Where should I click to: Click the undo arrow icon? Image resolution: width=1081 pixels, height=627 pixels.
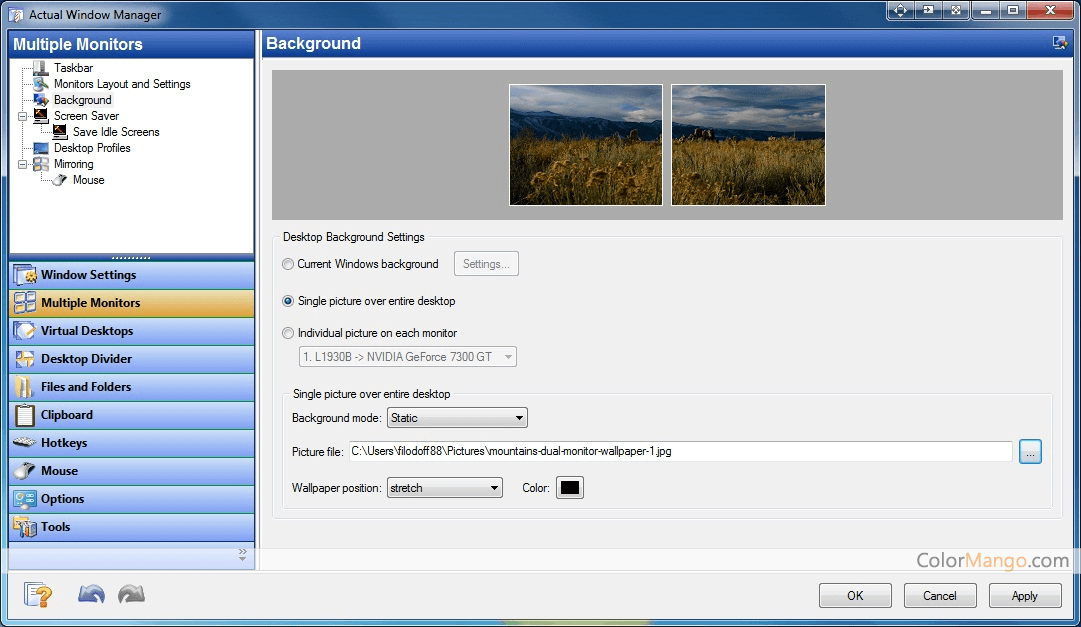pyautogui.click(x=91, y=595)
